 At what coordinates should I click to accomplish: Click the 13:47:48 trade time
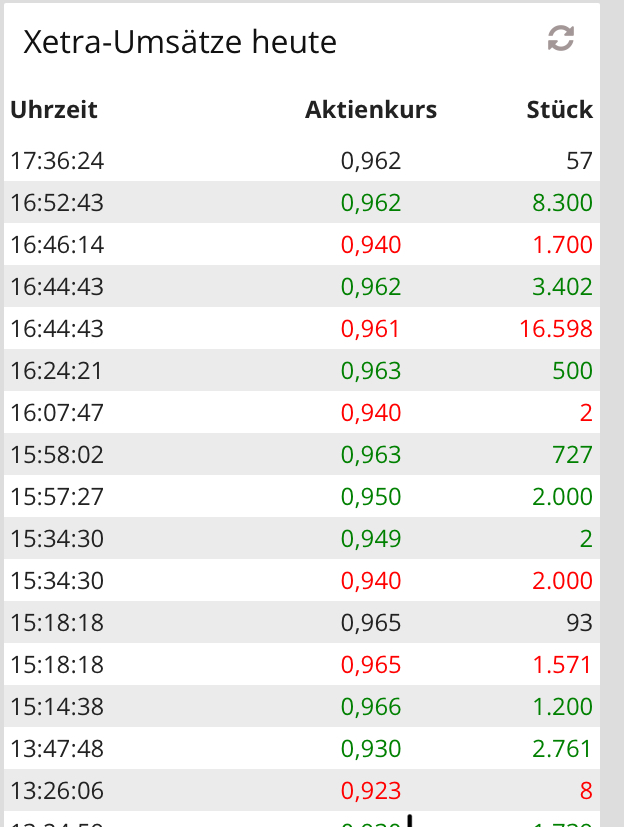[57, 749]
